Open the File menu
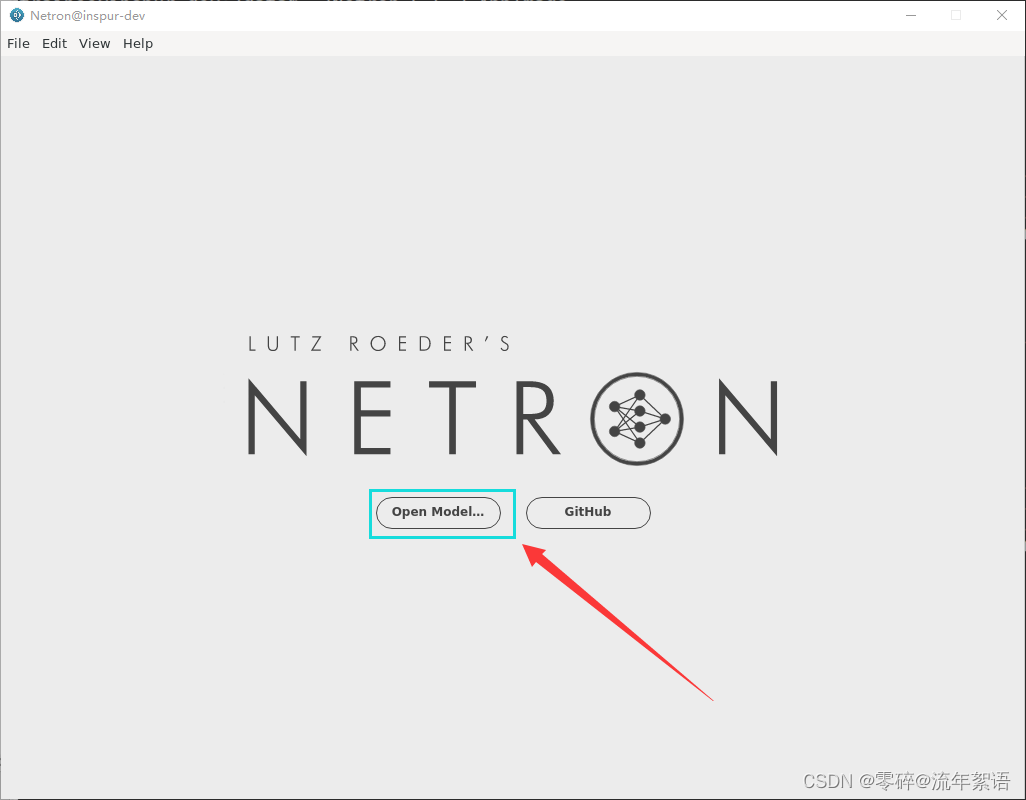 pos(18,43)
